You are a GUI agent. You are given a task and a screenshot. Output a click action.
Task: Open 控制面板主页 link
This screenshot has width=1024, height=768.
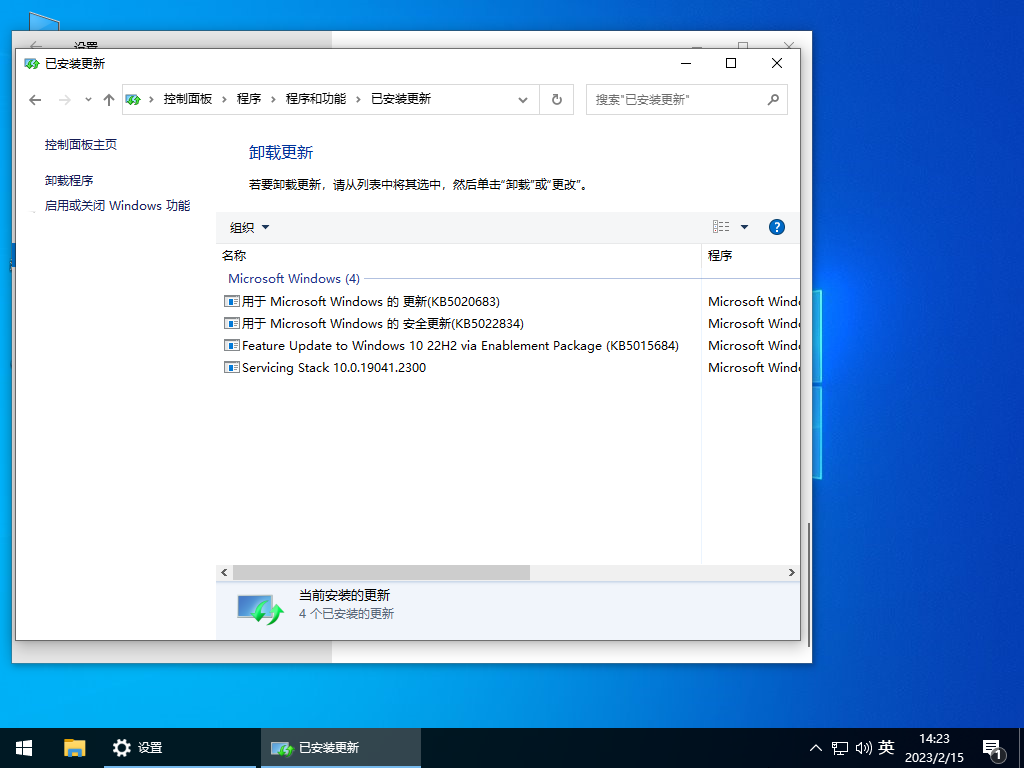[81, 144]
